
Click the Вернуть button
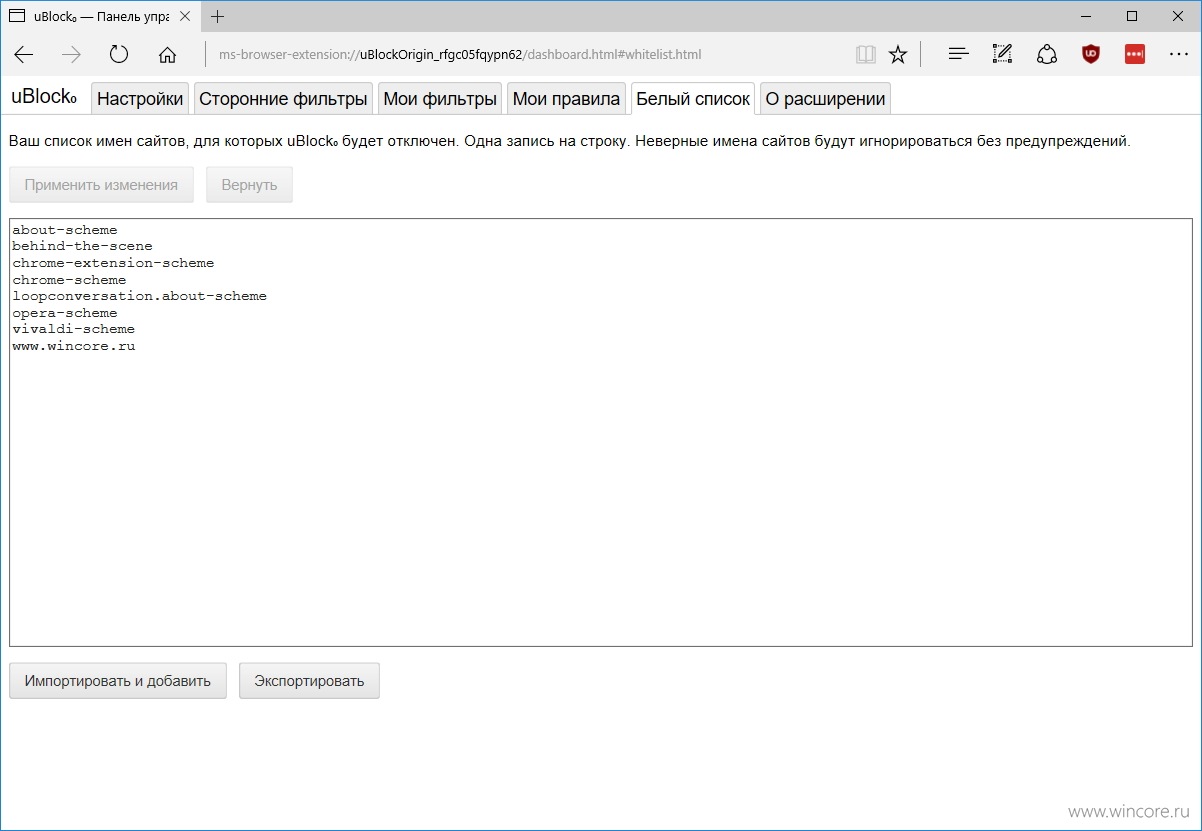(x=249, y=185)
